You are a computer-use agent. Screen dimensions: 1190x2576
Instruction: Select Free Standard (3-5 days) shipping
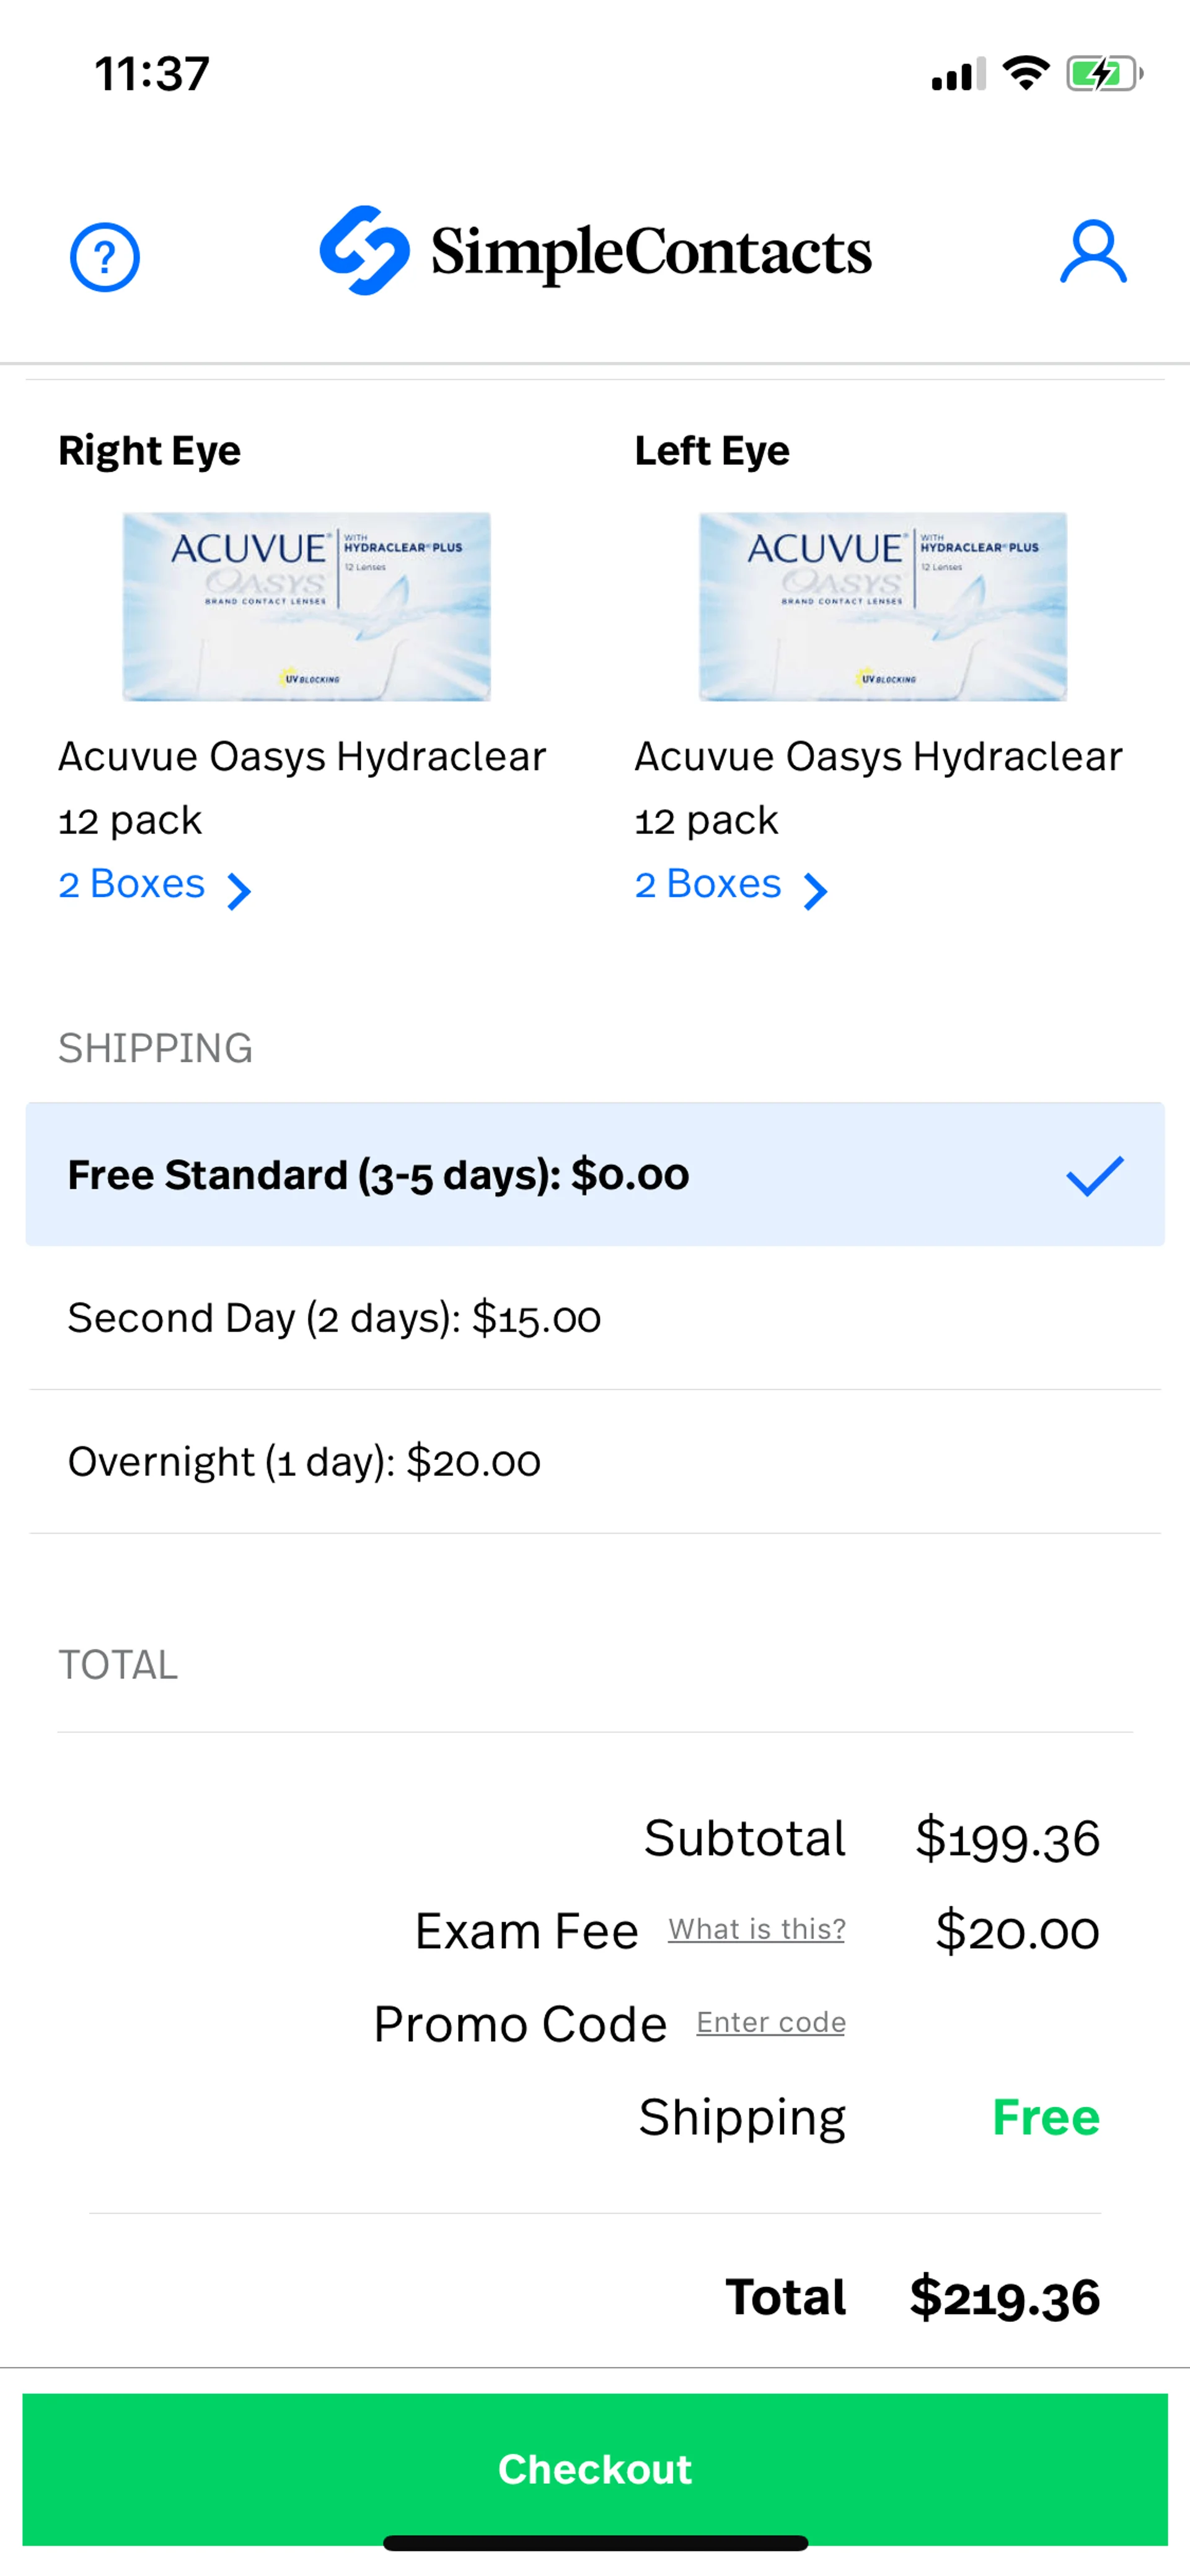point(378,1175)
